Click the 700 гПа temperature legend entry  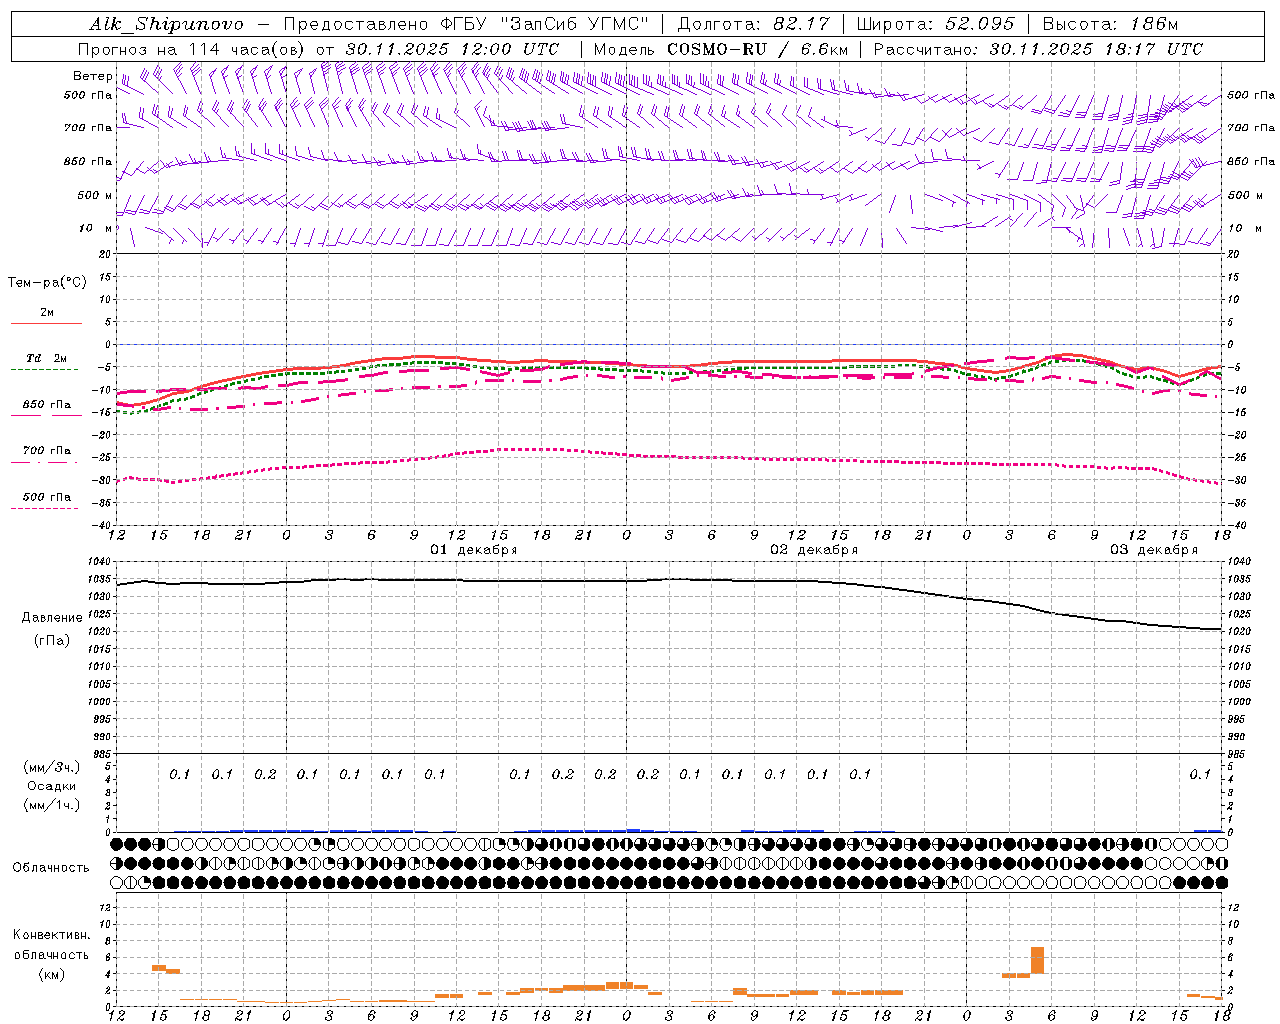pyautogui.click(x=46, y=451)
